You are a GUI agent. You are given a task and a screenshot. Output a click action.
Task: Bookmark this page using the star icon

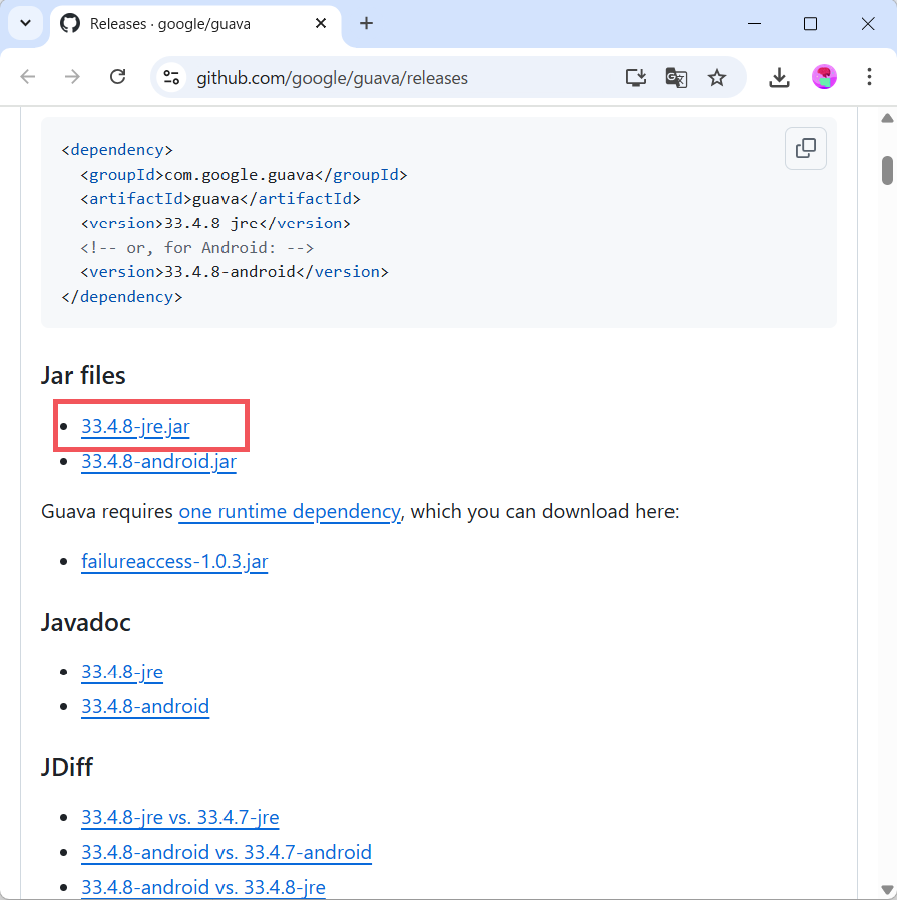(717, 77)
